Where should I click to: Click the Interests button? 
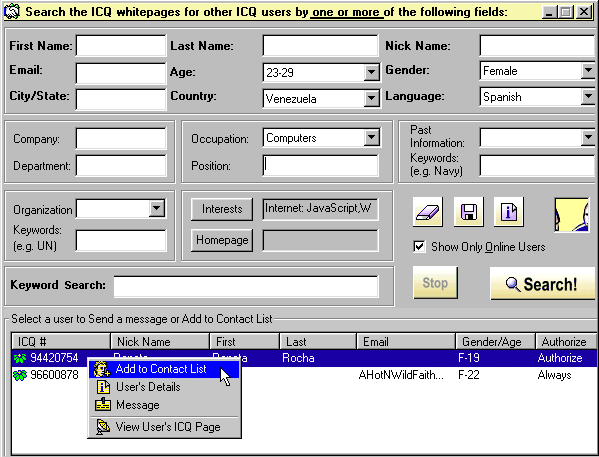[x=222, y=209]
